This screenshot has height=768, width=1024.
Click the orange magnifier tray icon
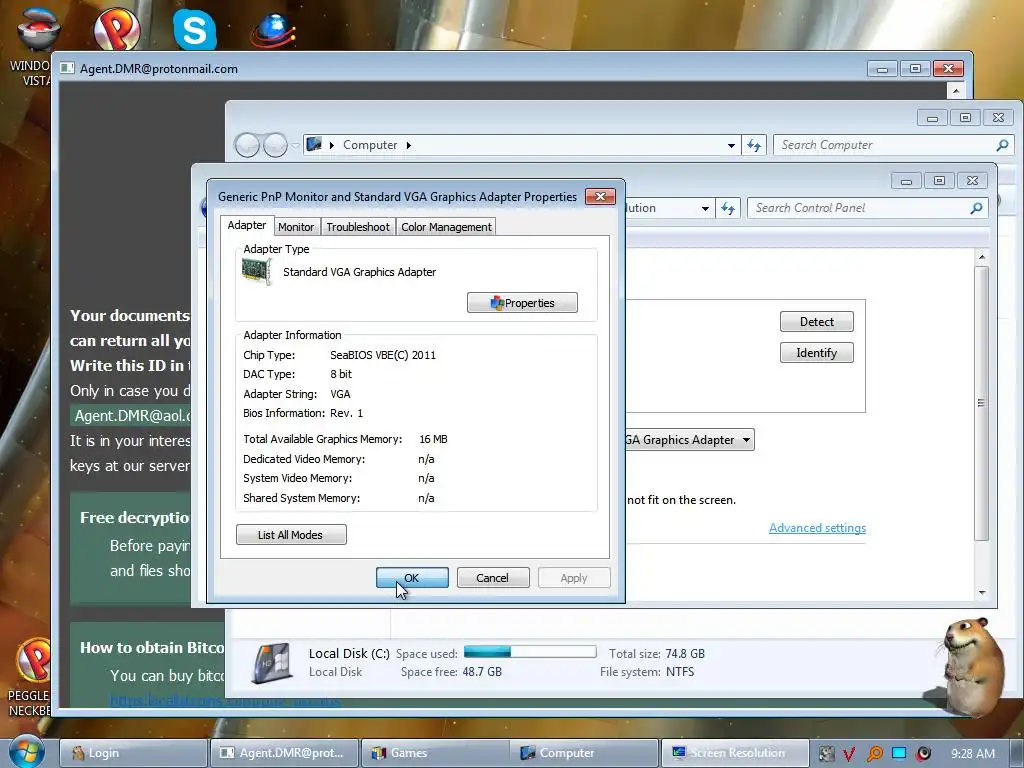click(x=874, y=754)
